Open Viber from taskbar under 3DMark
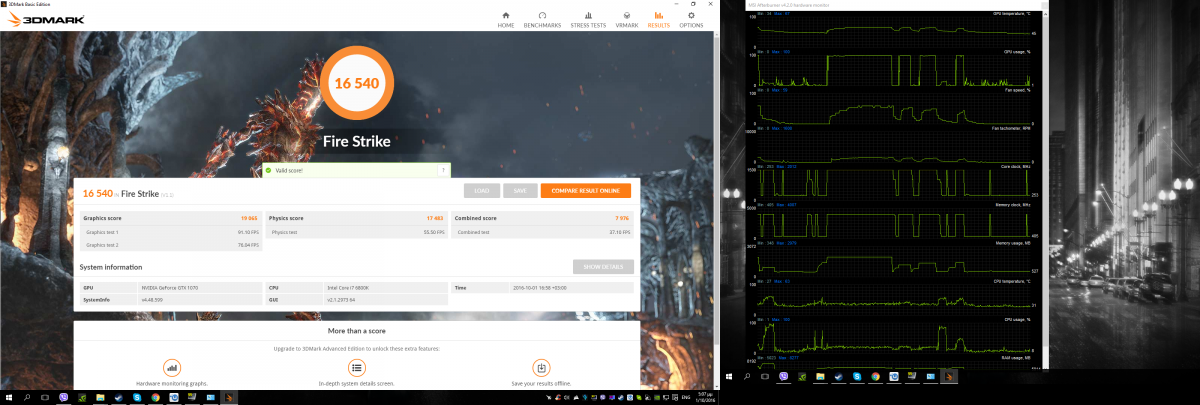 coord(63,398)
